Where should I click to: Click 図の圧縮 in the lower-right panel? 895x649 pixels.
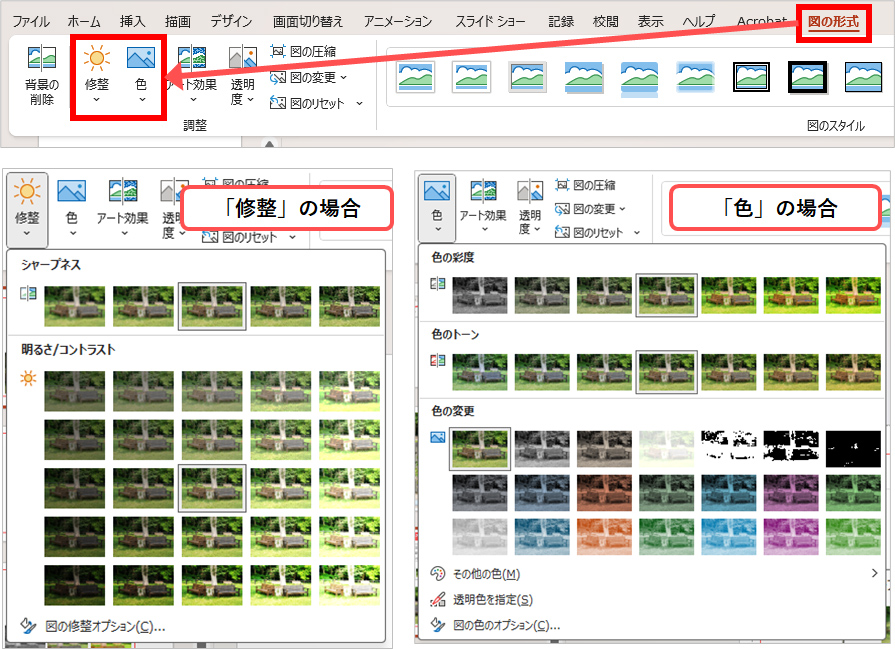point(584,185)
